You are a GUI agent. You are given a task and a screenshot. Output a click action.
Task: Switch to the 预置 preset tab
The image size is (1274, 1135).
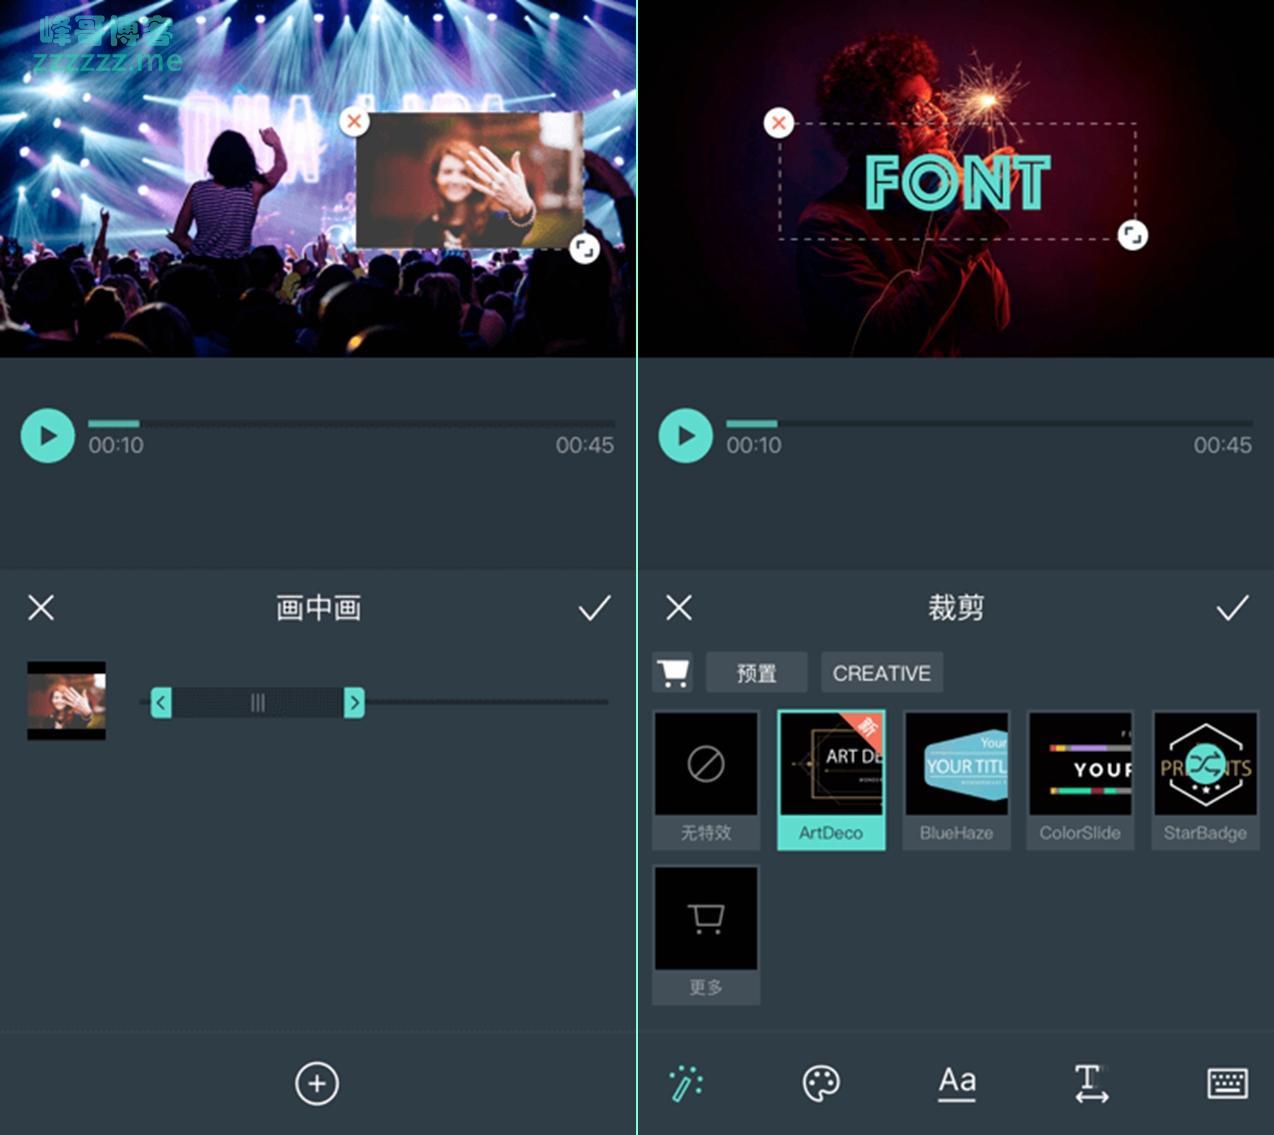(x=756, y=673)
